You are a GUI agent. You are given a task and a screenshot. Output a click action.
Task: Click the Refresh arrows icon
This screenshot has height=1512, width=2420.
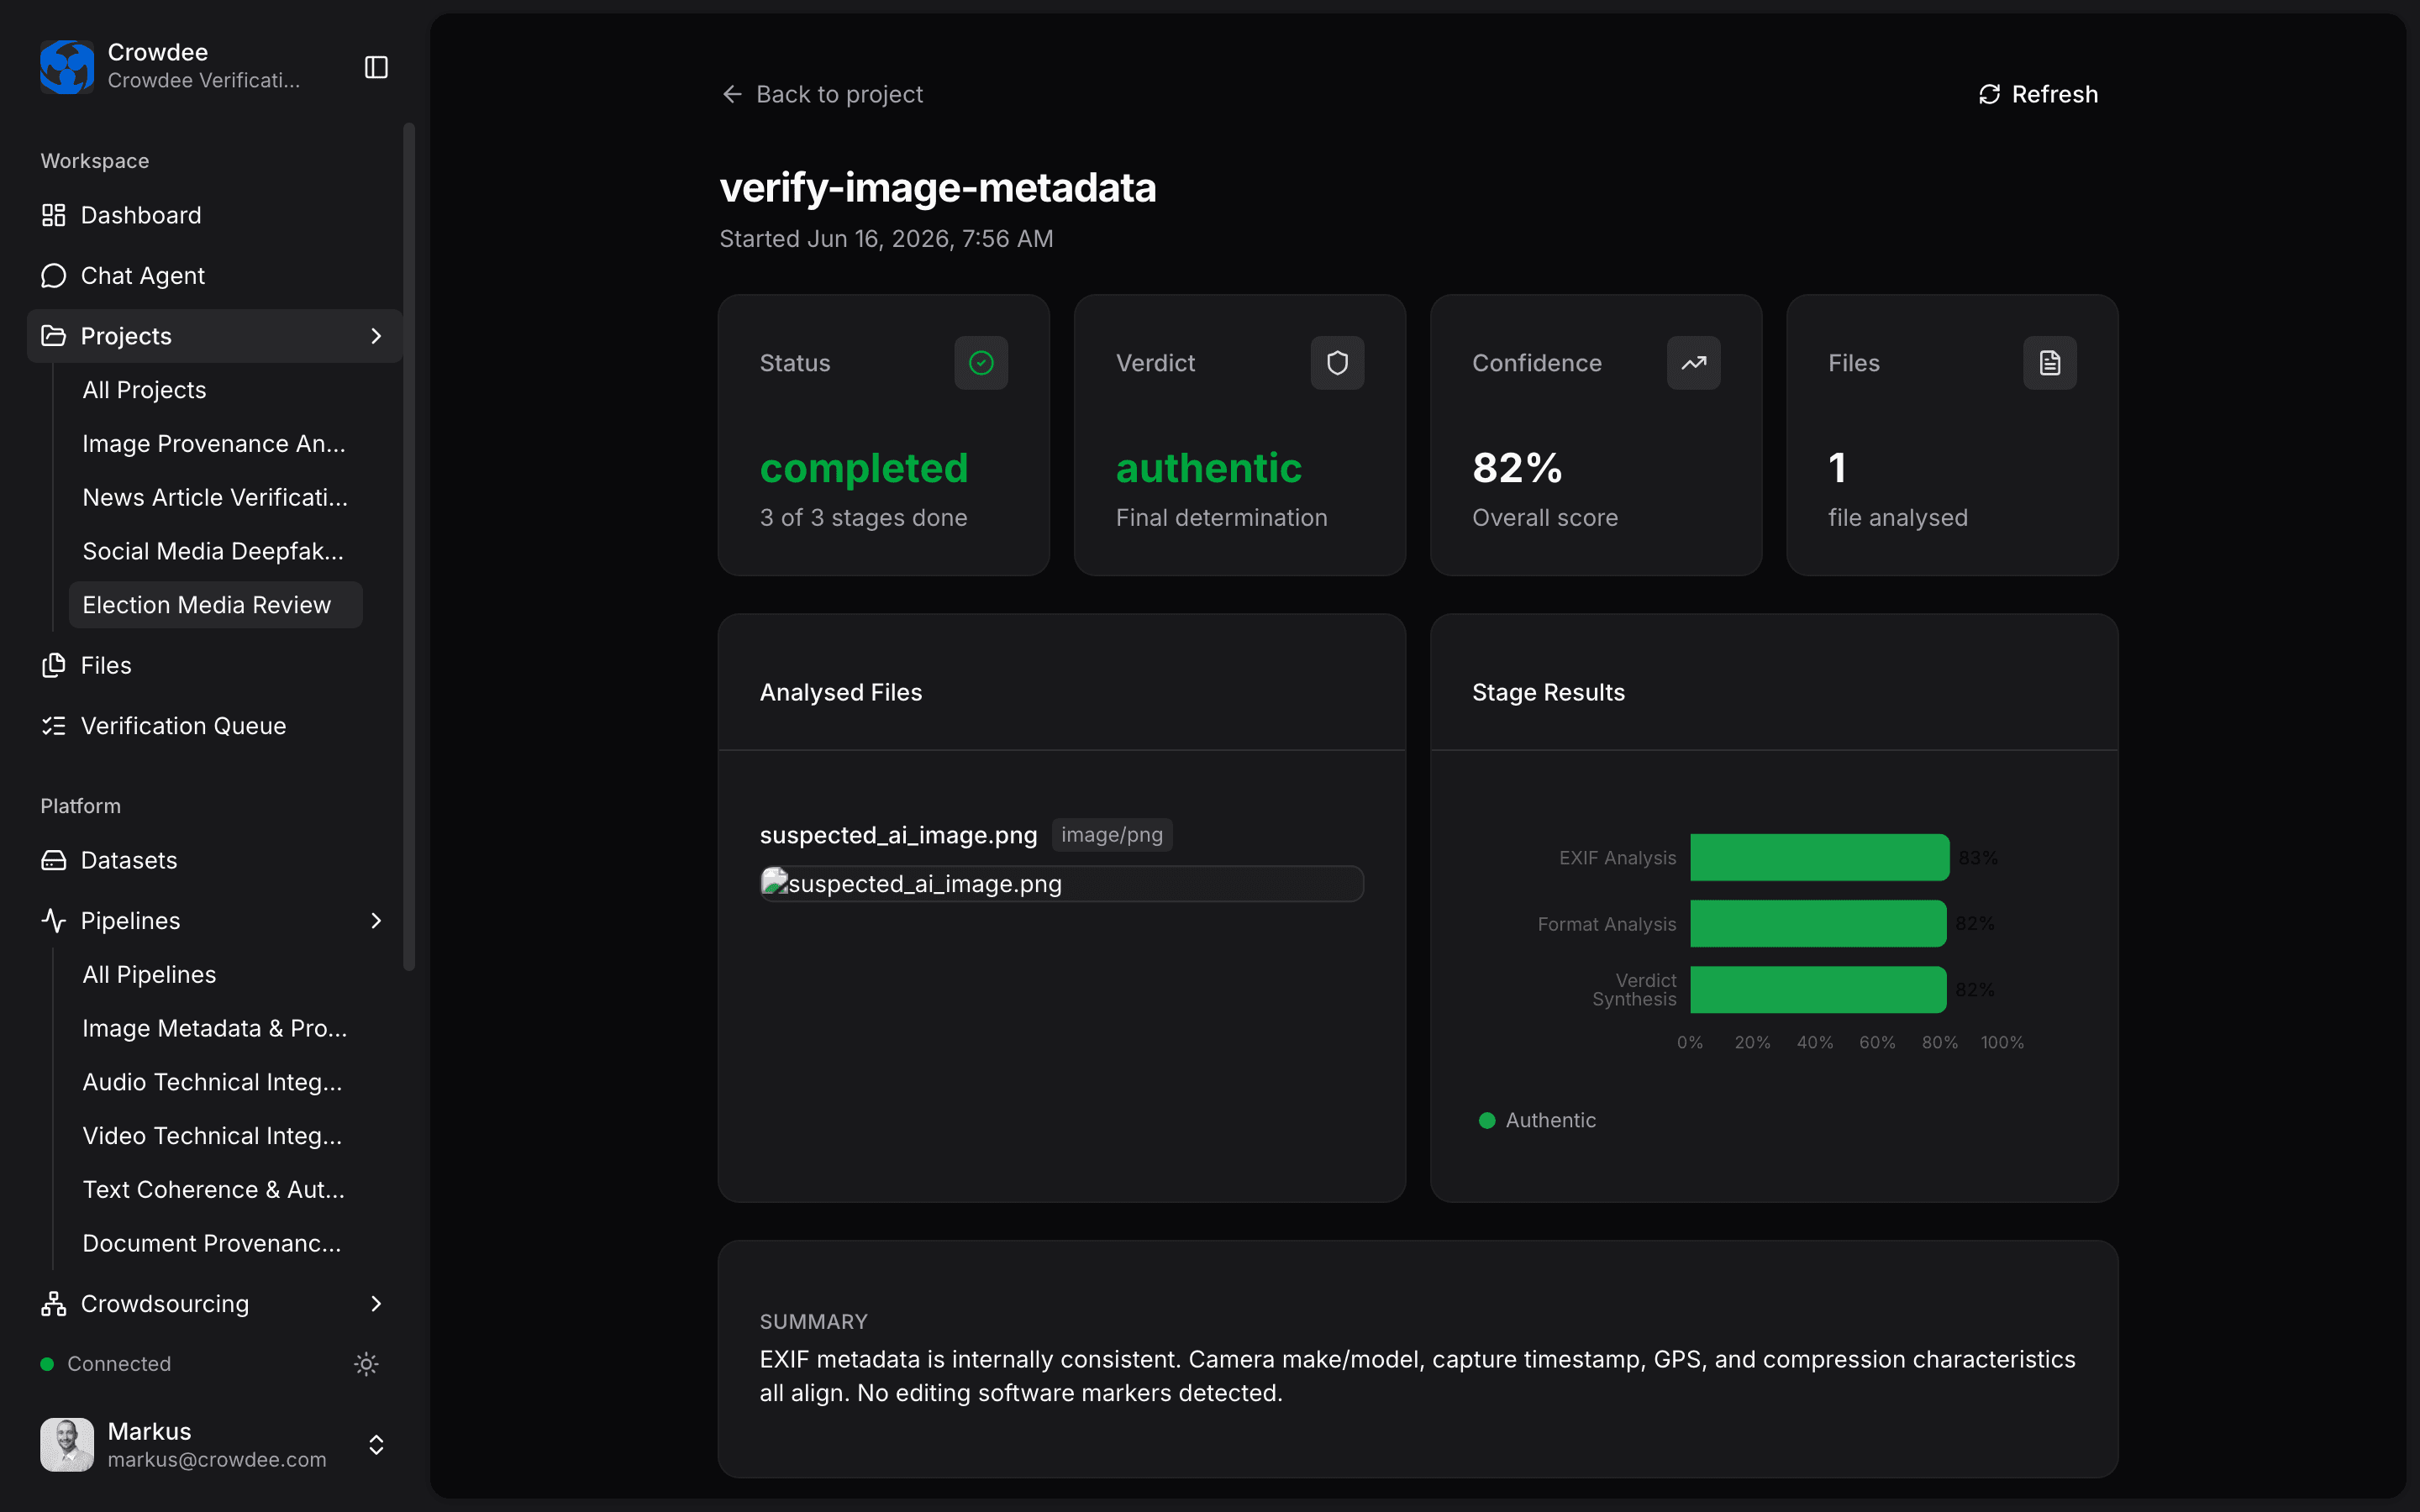1989,94
